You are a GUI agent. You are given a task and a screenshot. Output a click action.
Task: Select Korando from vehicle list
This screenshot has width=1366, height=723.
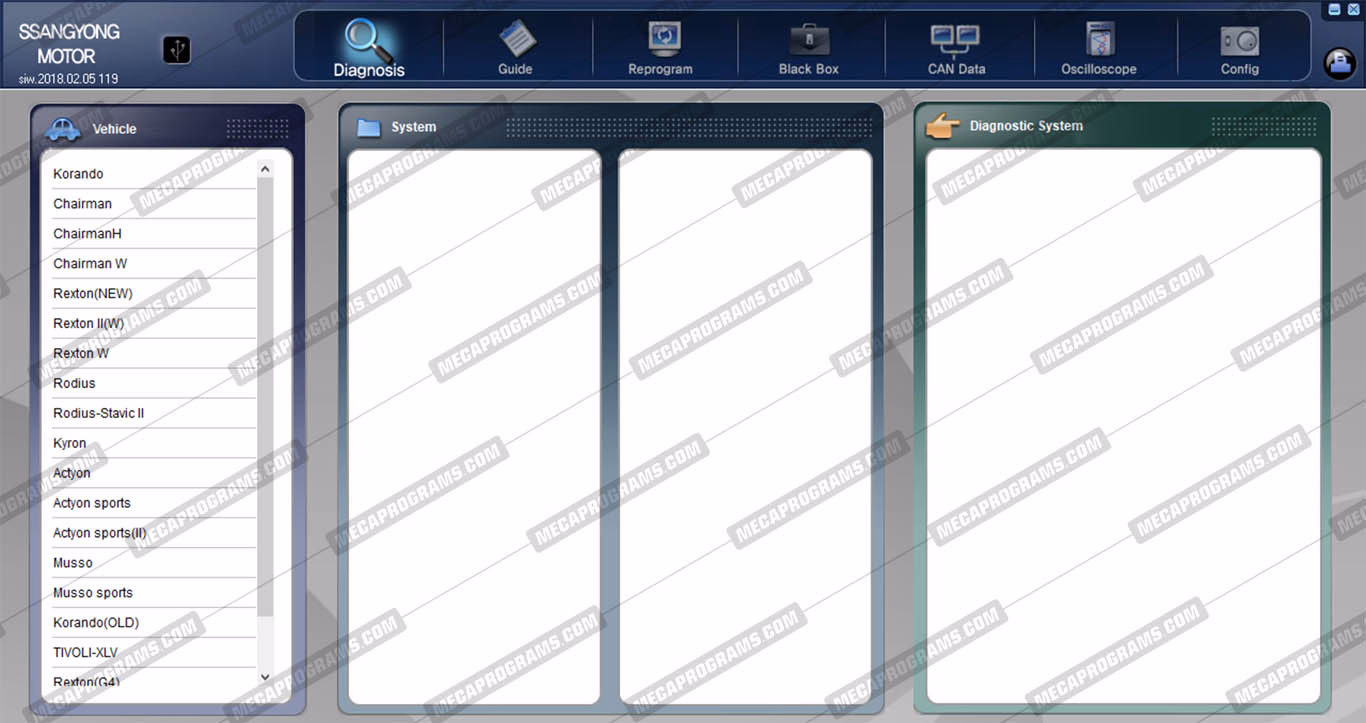(x=154, y=174)
